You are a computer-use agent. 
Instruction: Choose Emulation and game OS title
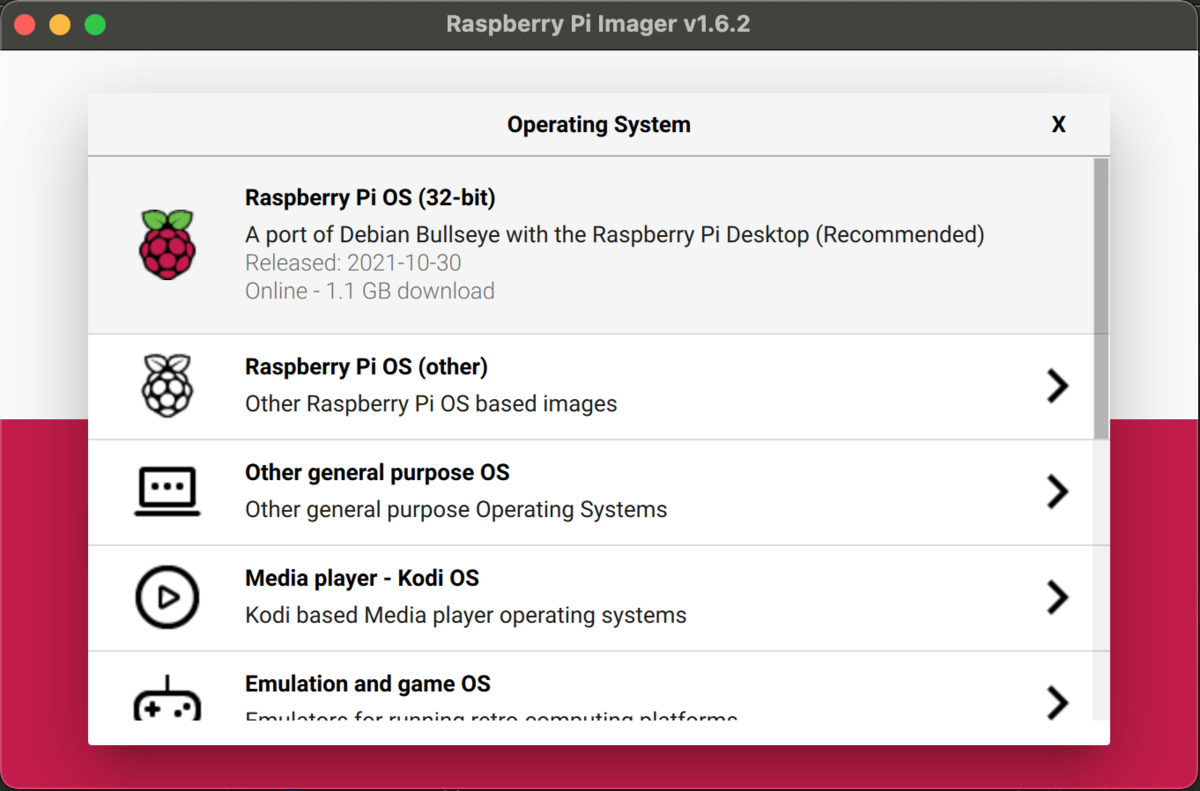tap(368, 684)
